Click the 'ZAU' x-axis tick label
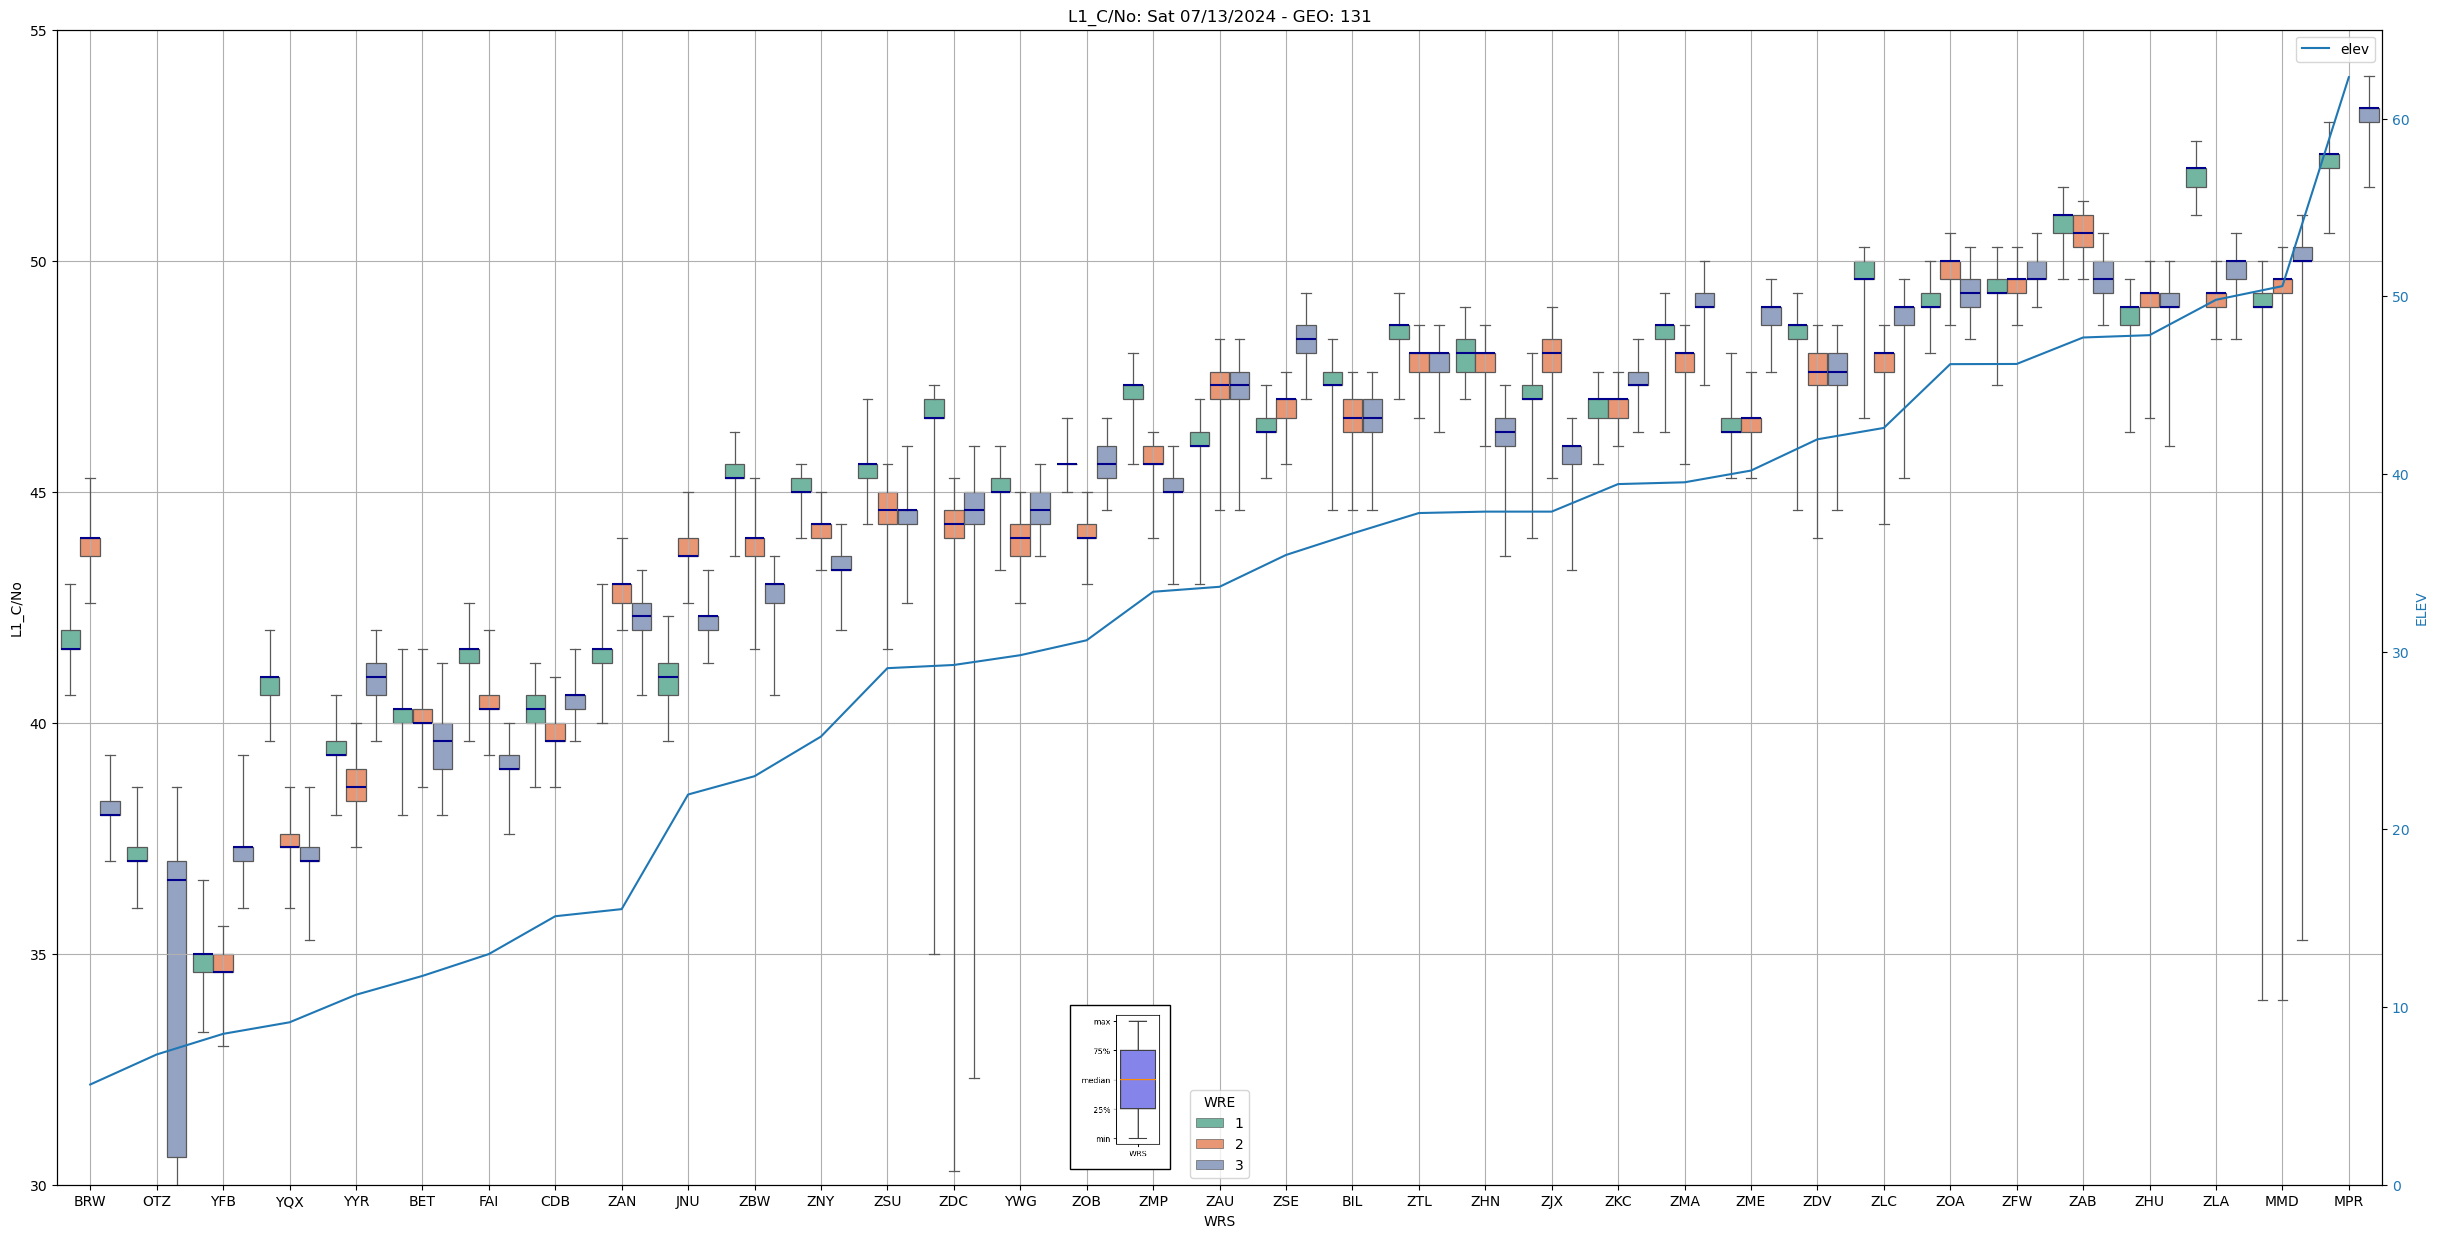Viewport: 2439px width, 1238px height. 1220,1201
